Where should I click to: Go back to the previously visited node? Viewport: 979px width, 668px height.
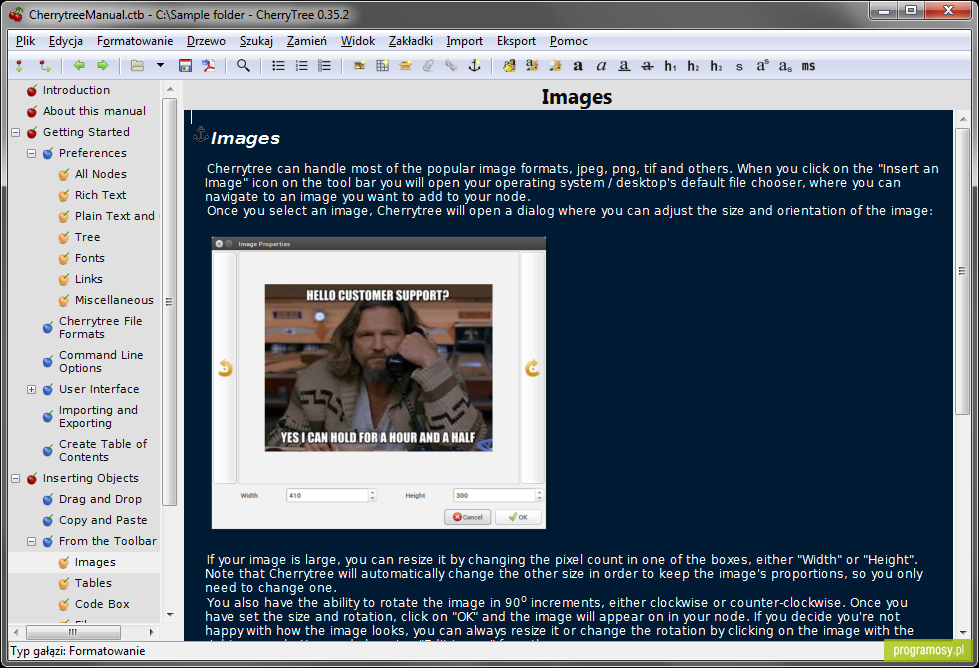[x=79, y=66]
